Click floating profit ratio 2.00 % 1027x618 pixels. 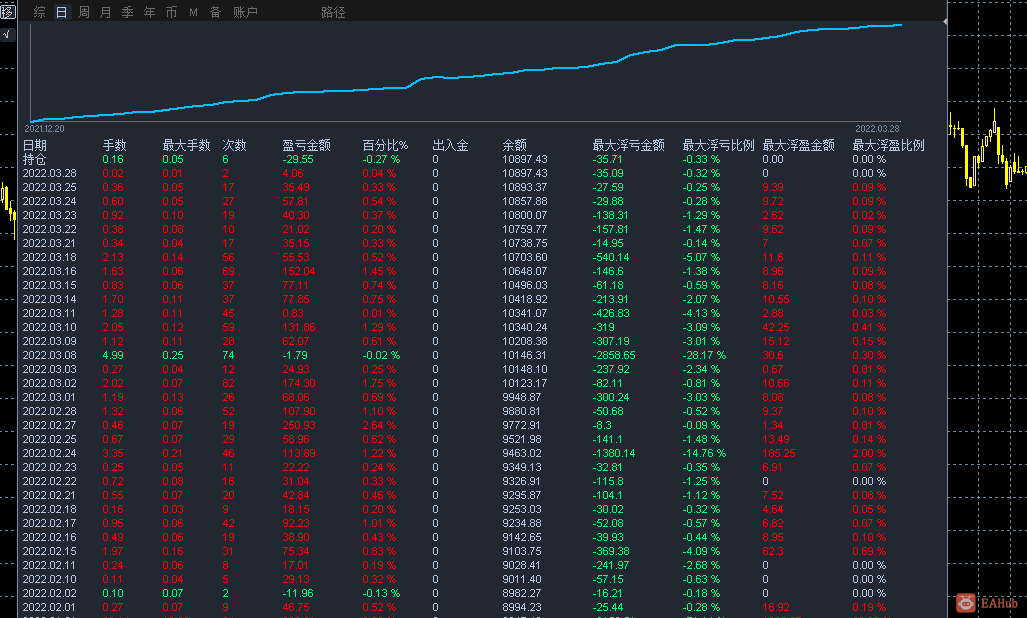click(869, 453)
